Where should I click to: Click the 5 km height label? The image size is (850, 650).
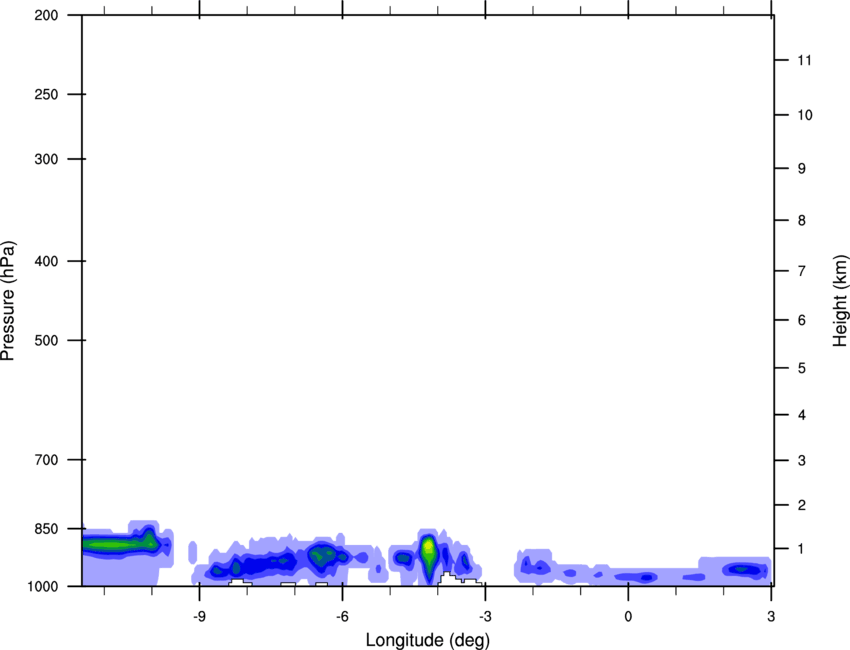[801, 368]
